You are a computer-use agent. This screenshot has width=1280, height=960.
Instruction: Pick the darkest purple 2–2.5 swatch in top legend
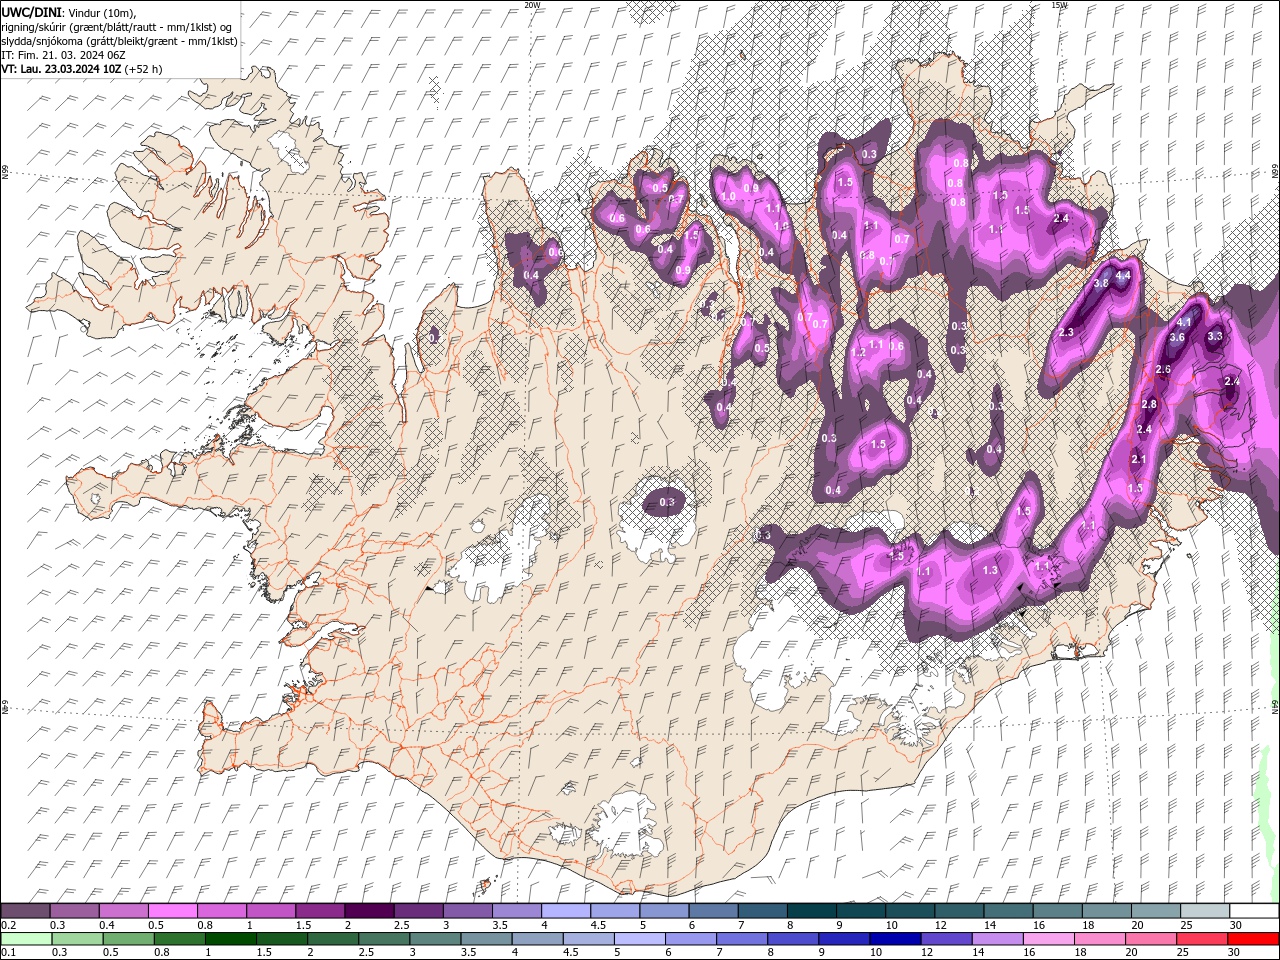(368, 911)
